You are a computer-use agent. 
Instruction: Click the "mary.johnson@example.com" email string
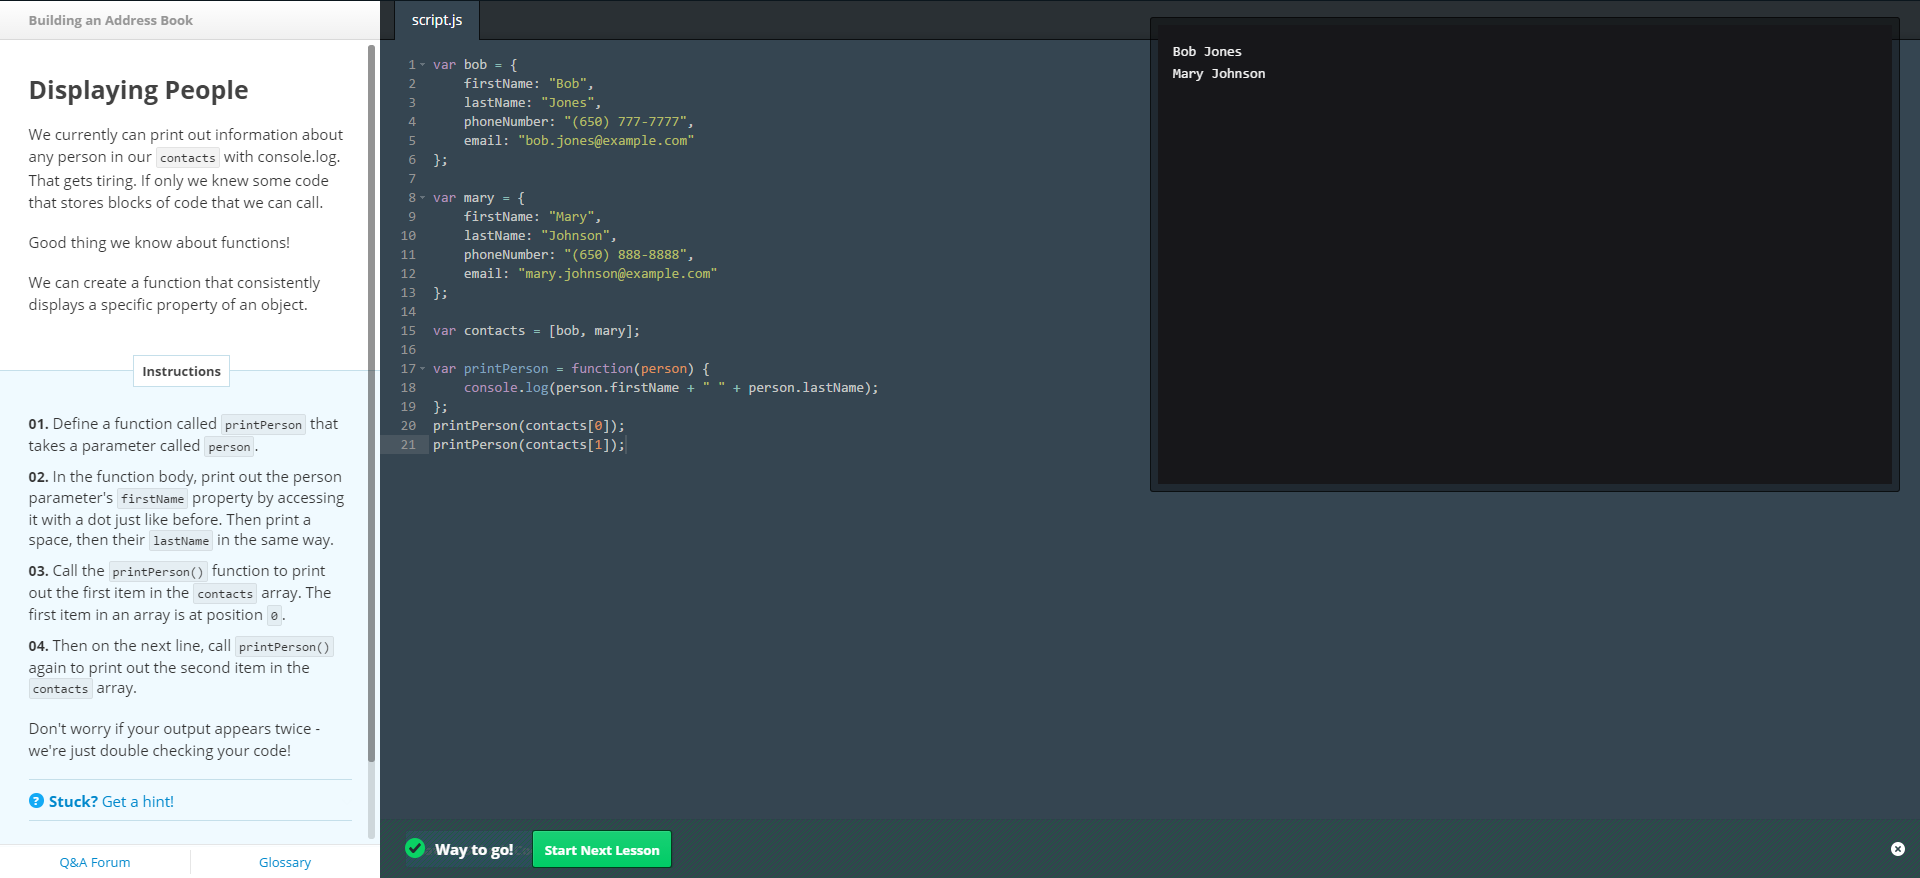[x=617, y=274]
